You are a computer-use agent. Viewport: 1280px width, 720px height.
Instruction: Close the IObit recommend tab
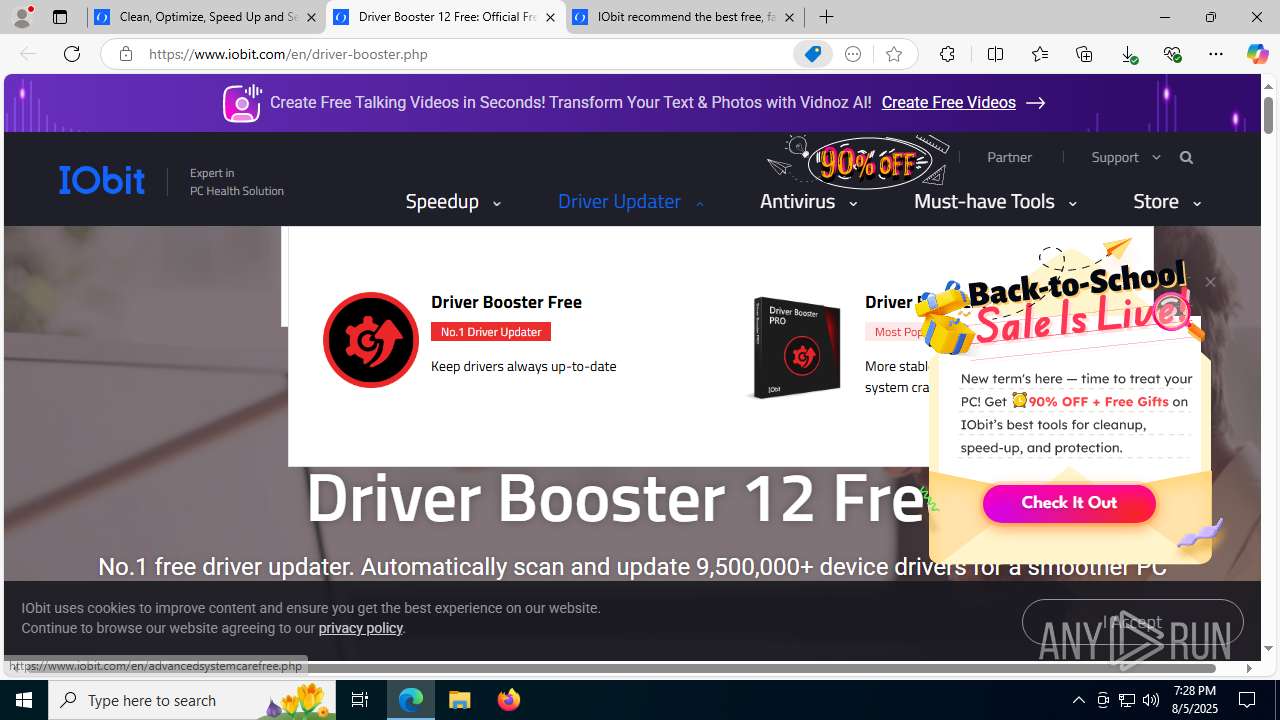pos(789,17)
